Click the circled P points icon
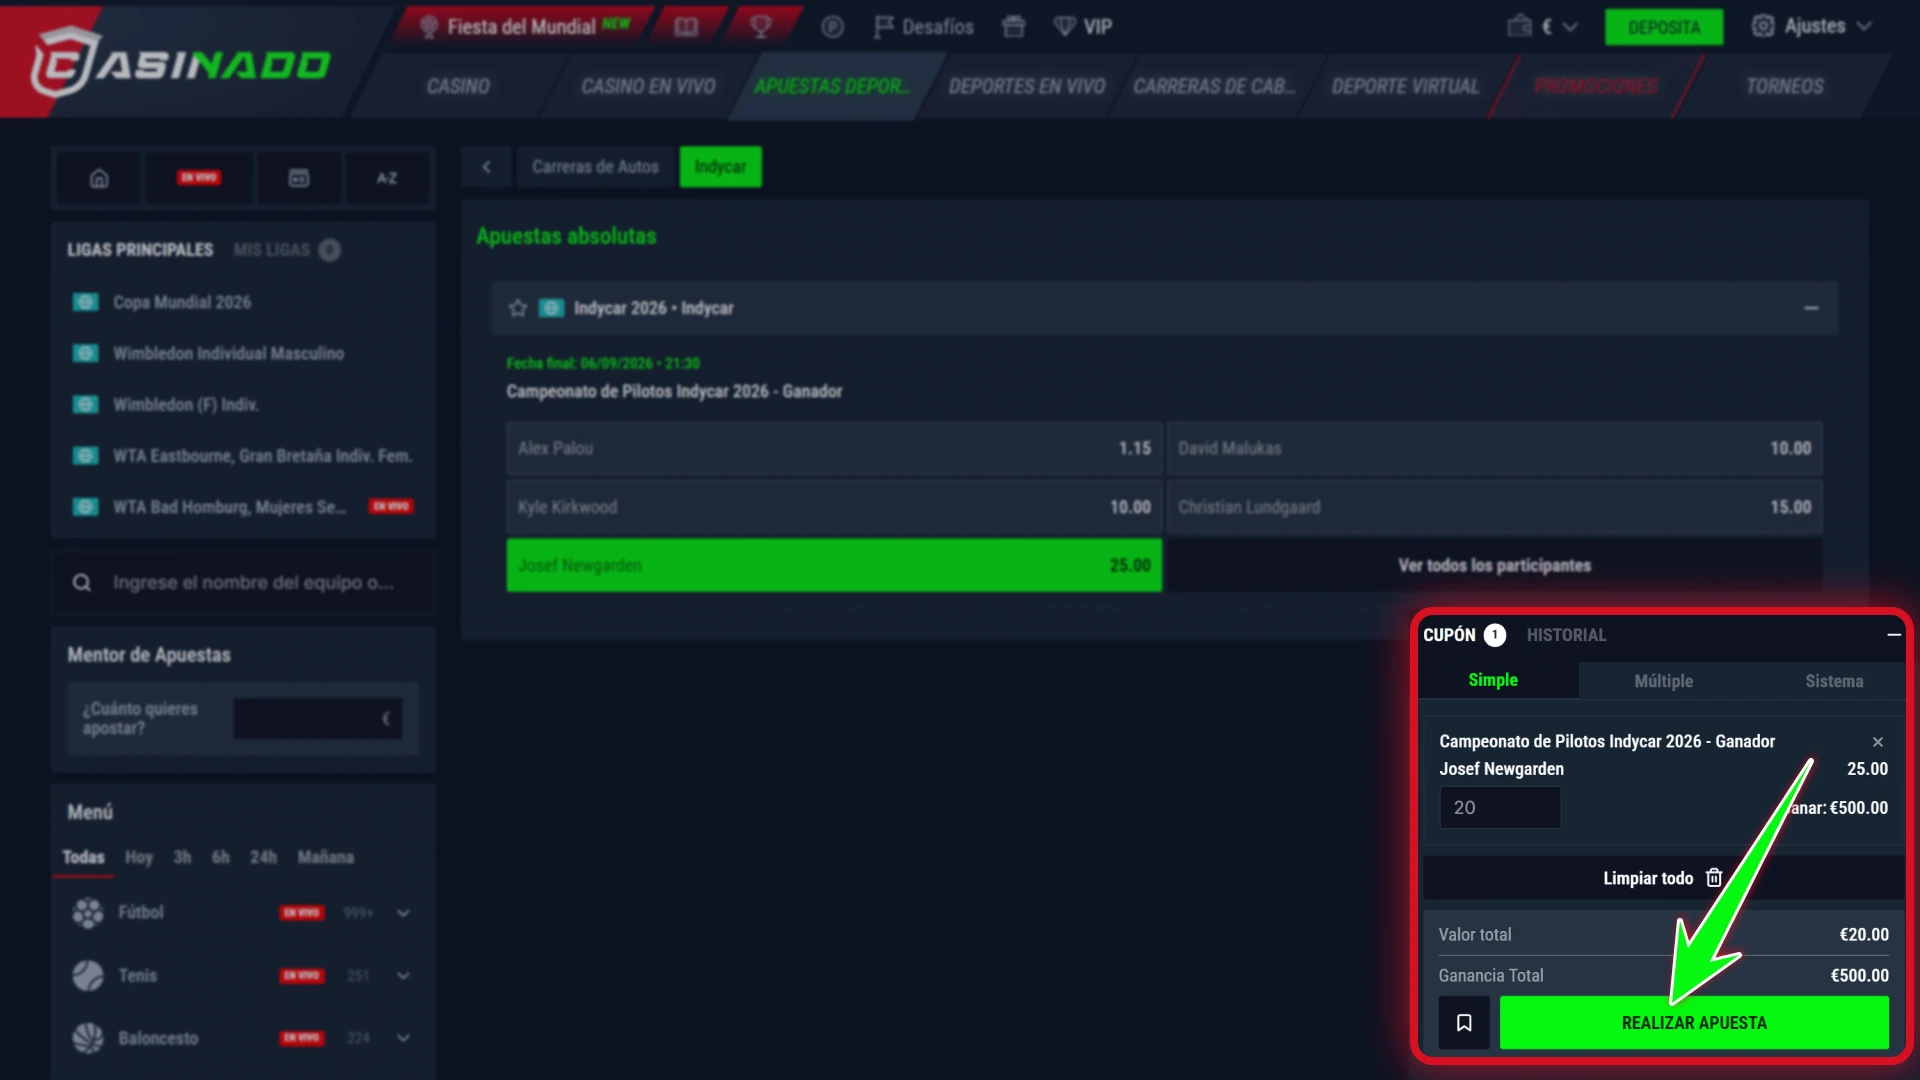The height and width of the screenshot is (1080, 1920). pos(832,27)
